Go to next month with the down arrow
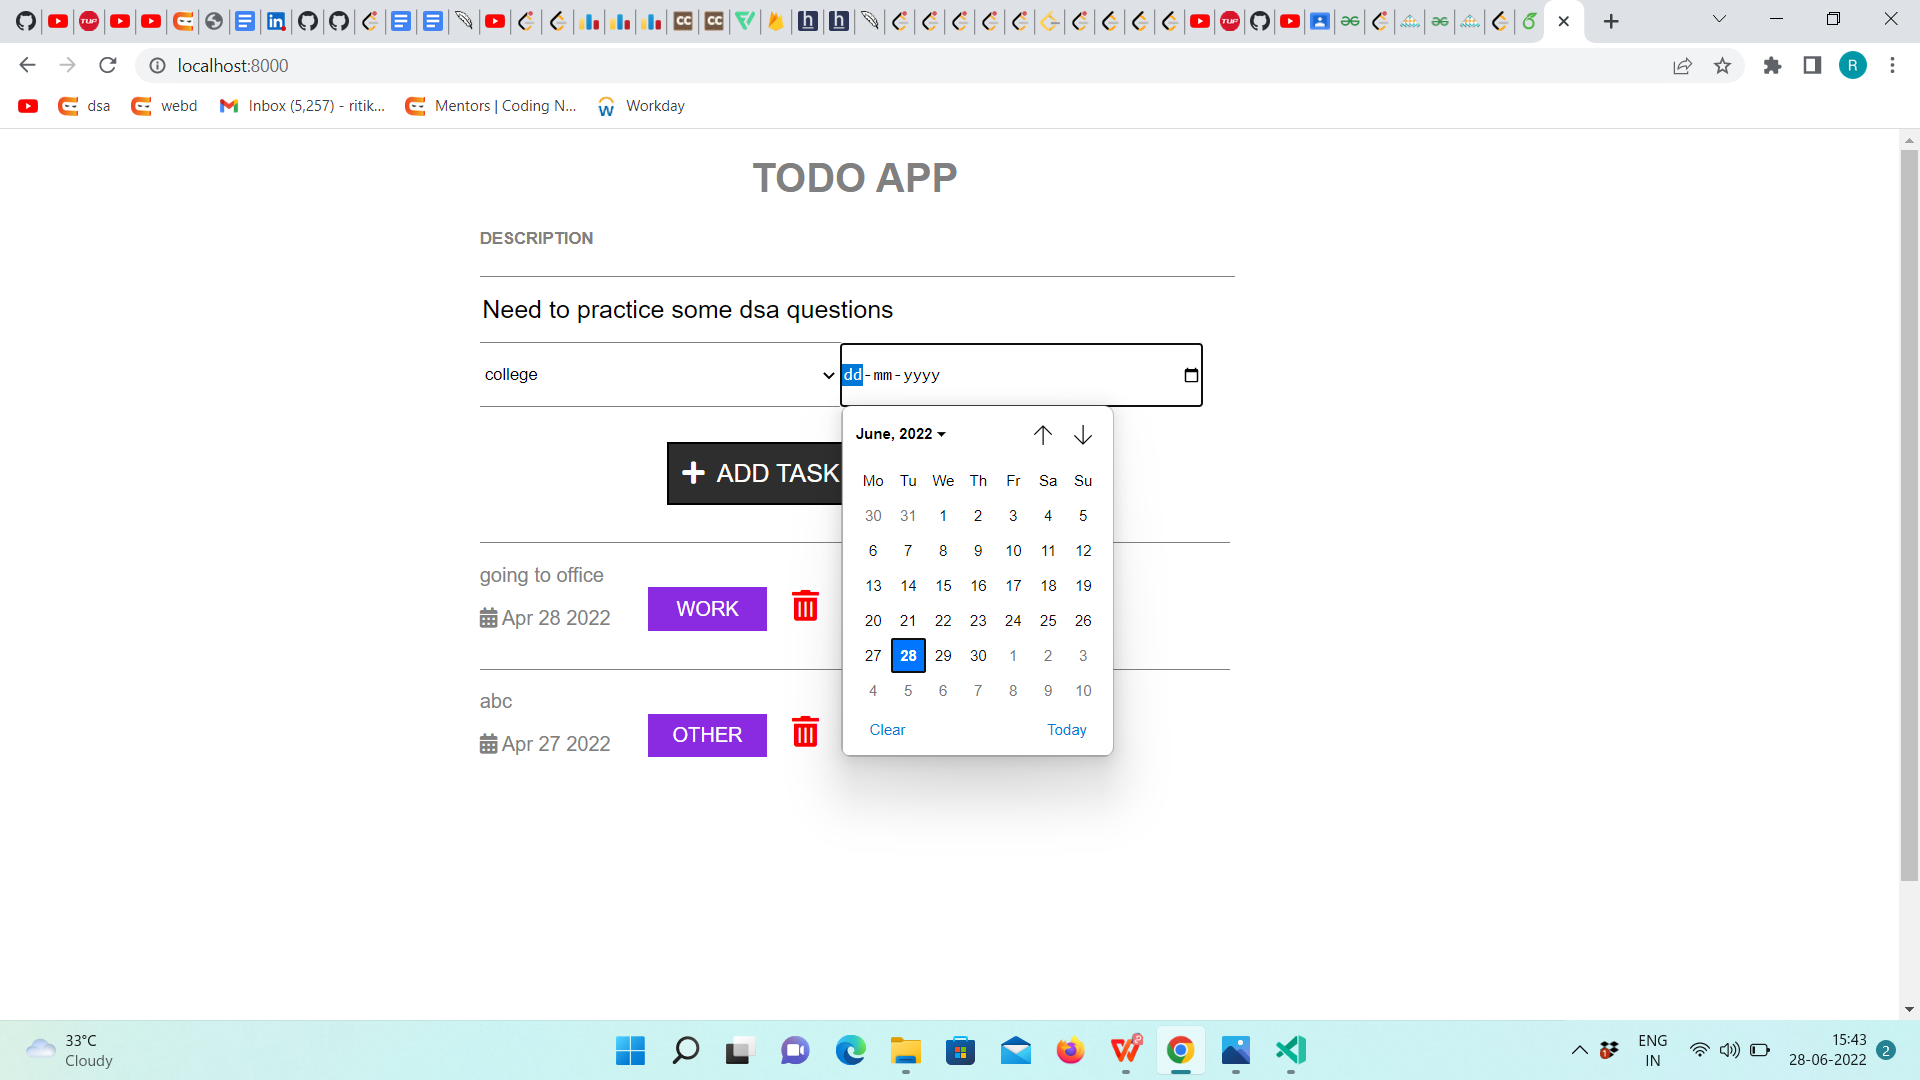Image resolution: width=1920 pixels, height=1080 pixels. point(1083,434)
